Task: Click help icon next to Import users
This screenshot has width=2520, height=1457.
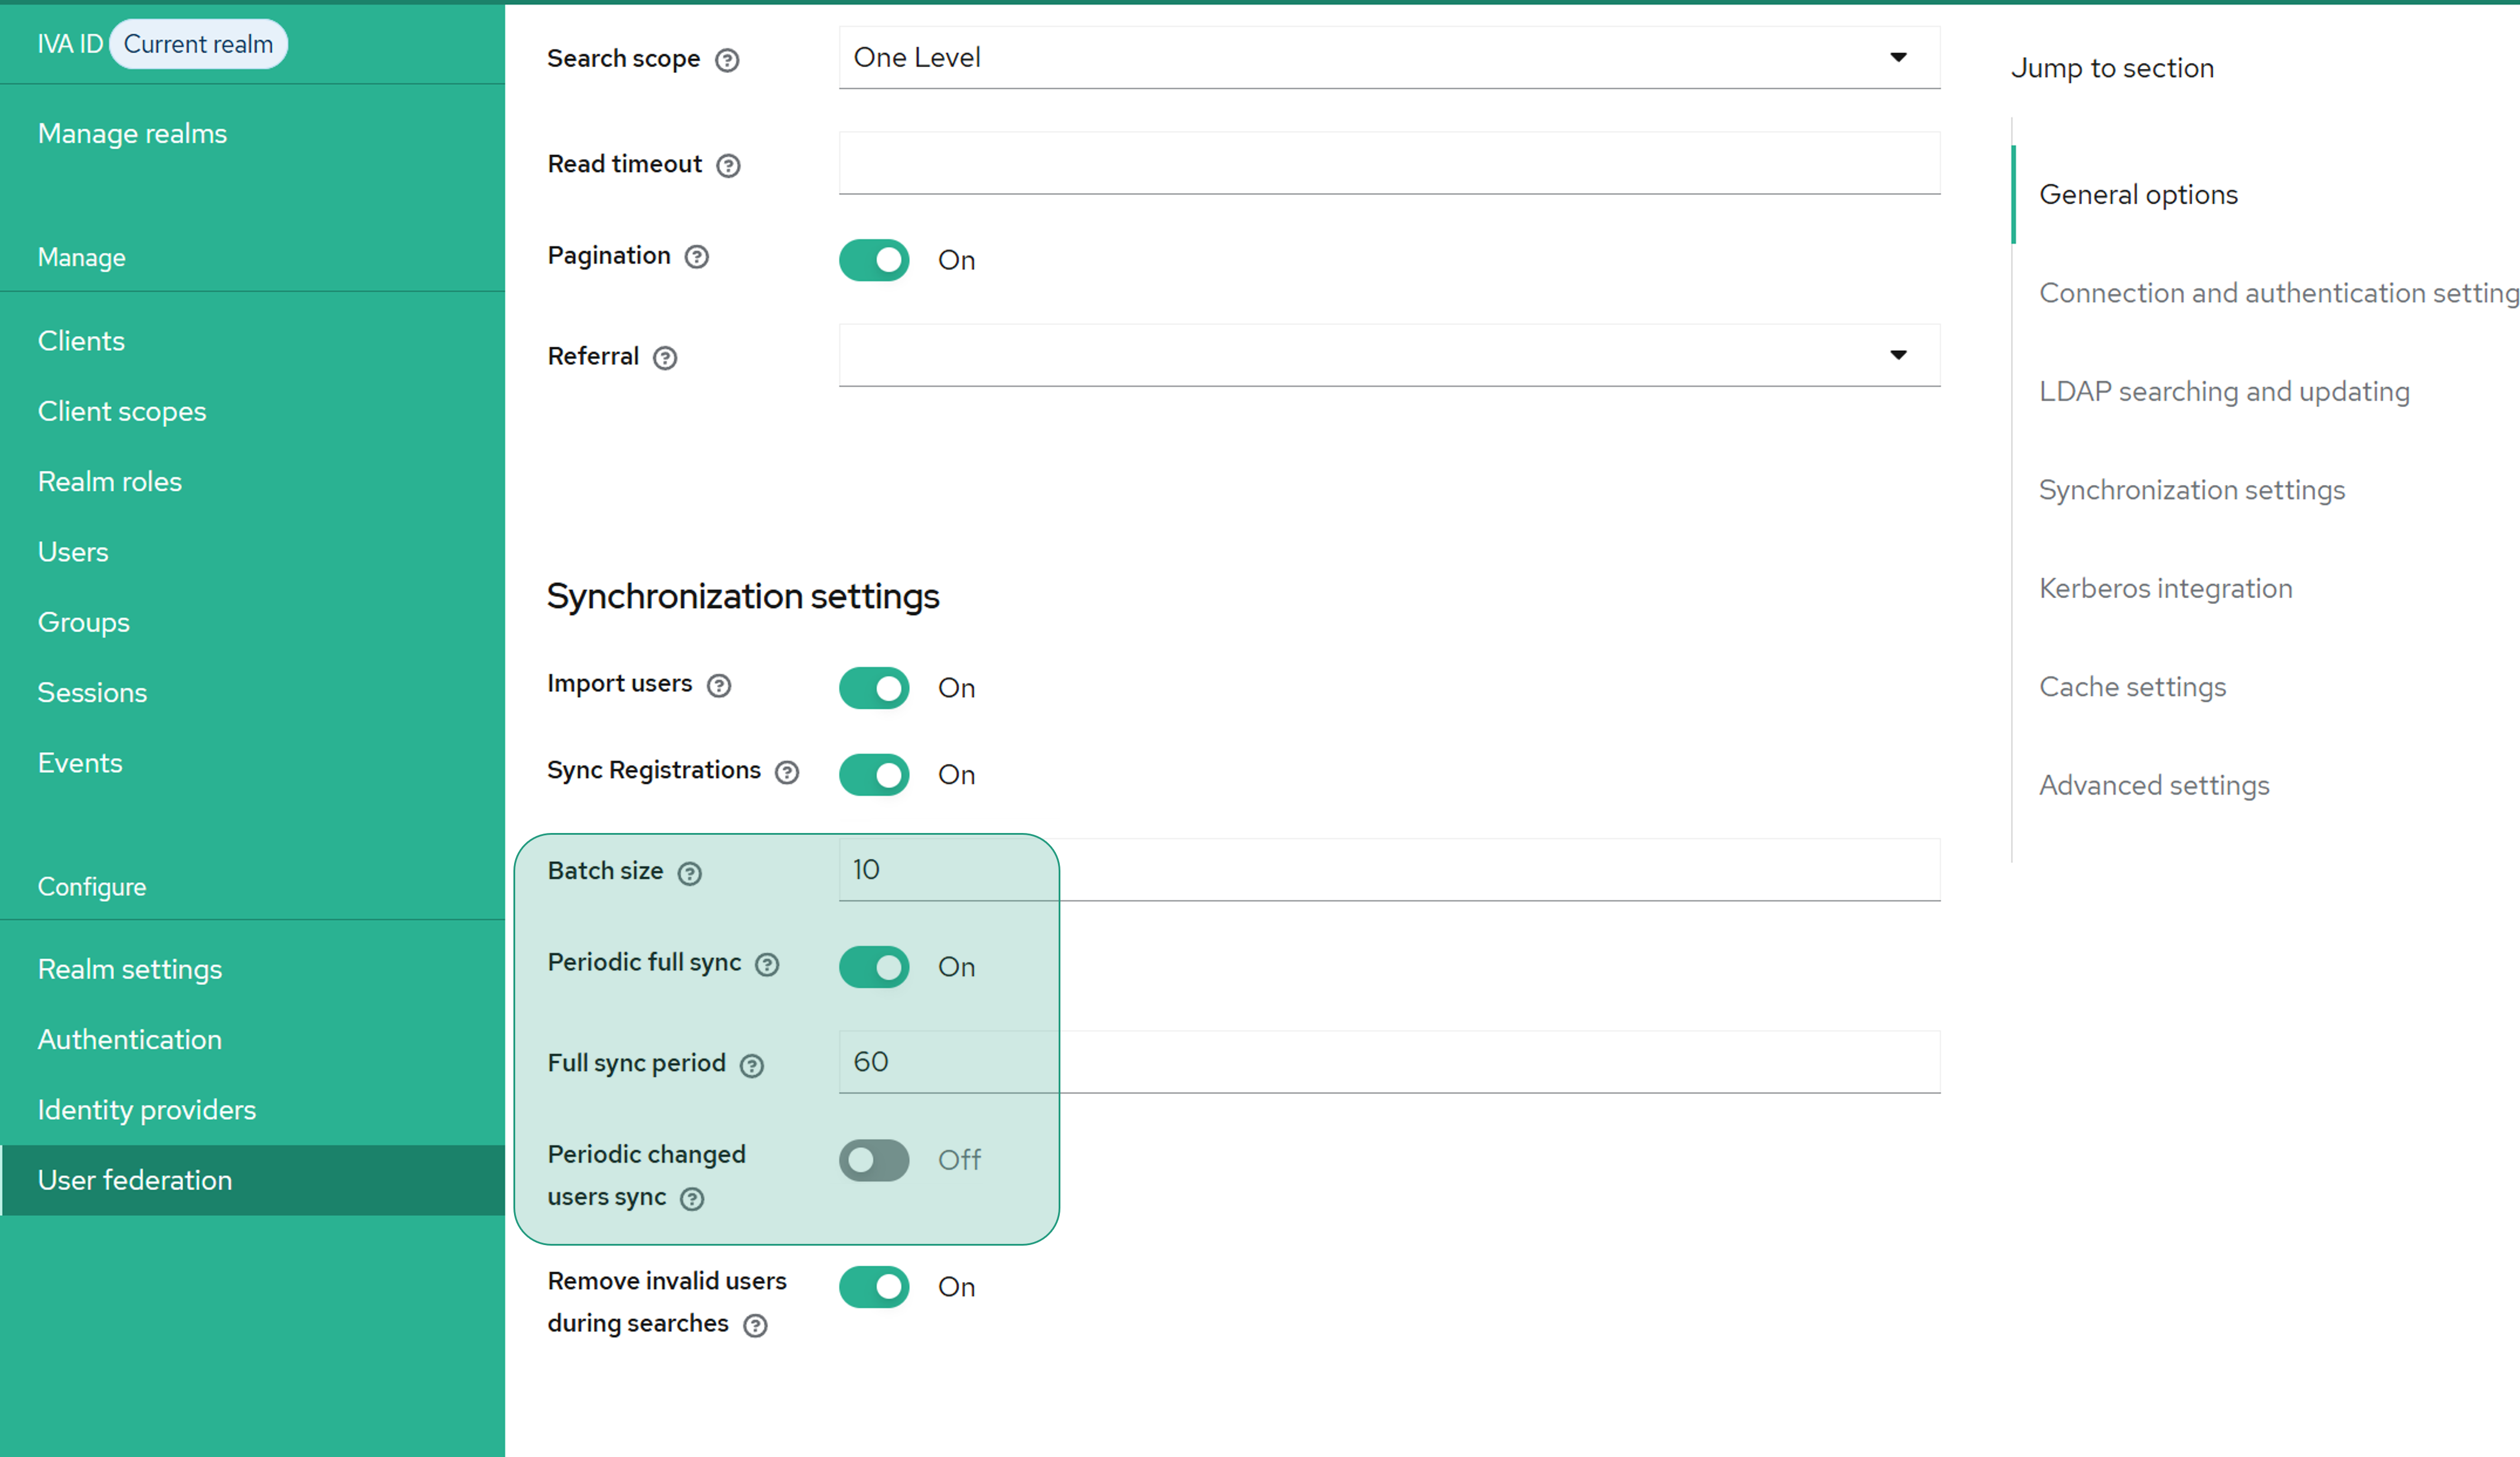Action: pyautogui.click(x=719, y=685)
